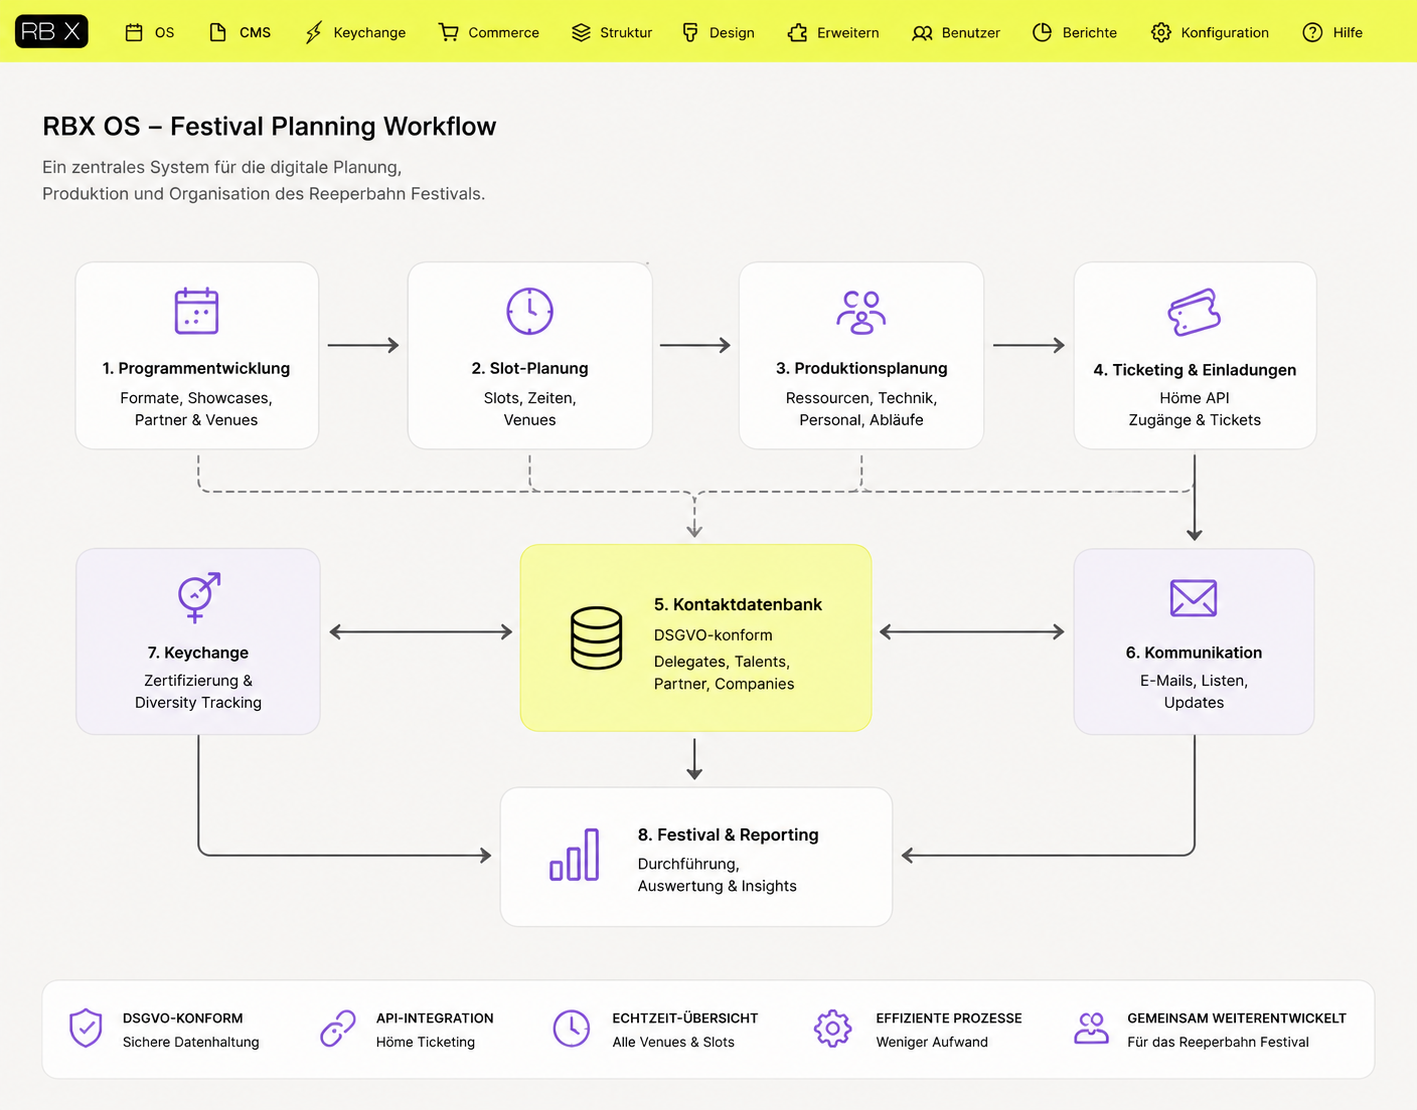The width and height of the screenshot is (1417, 1110).
Task: Open the Konfiguration menu
Action: coord(1210,32)
